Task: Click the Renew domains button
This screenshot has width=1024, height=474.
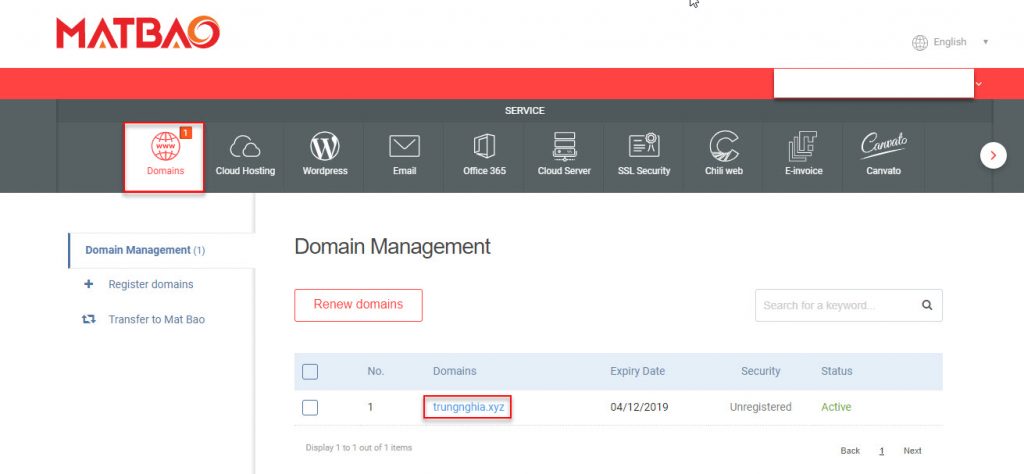Action: [359, 305]
